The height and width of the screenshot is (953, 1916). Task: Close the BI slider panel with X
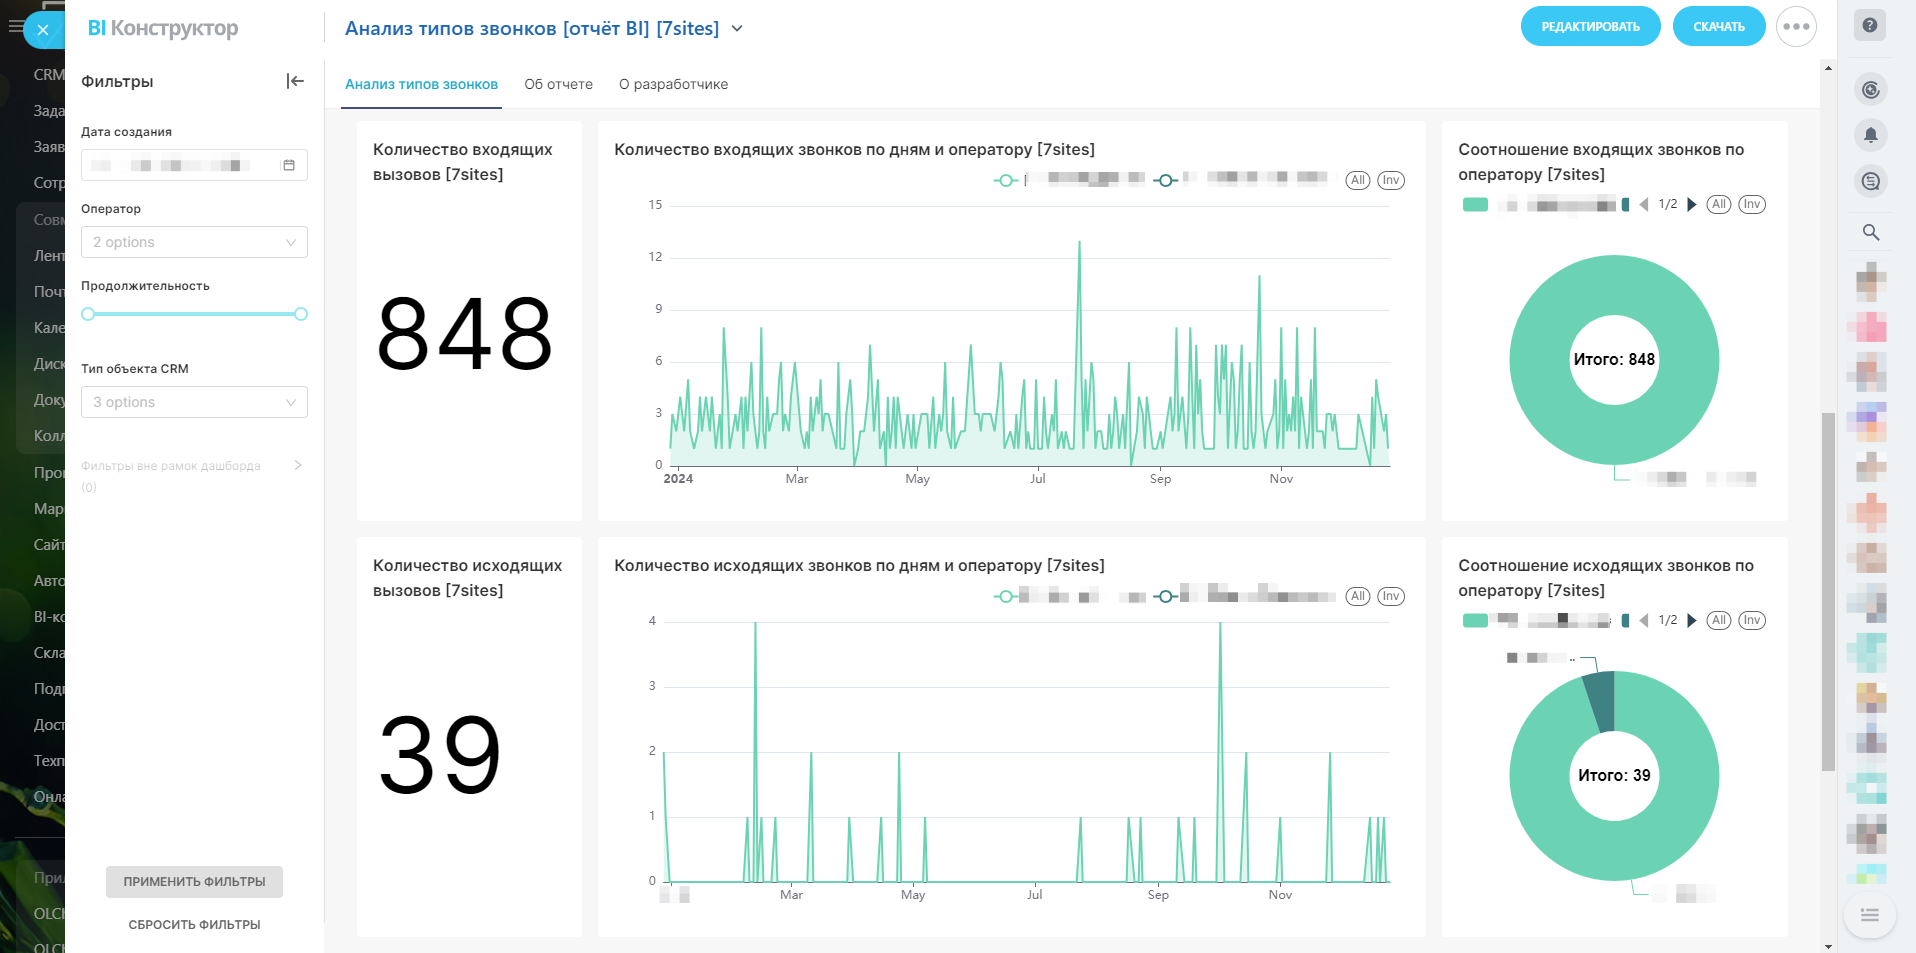[43, 30]
